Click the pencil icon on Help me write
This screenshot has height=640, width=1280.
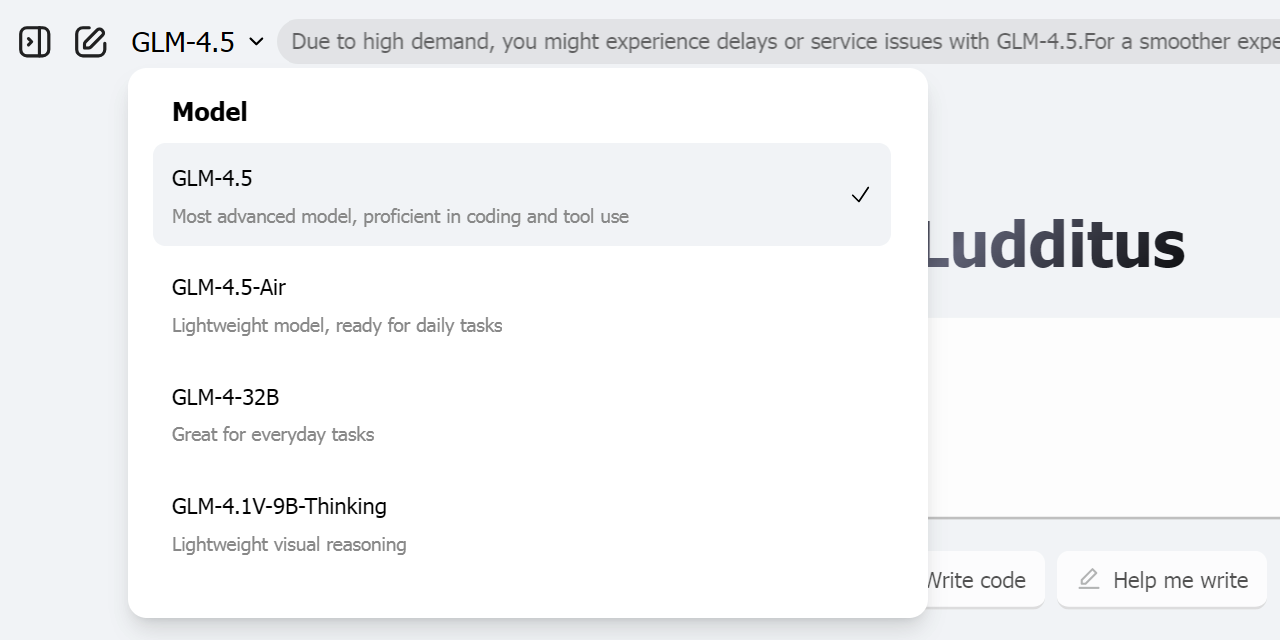pos(1089,580)
